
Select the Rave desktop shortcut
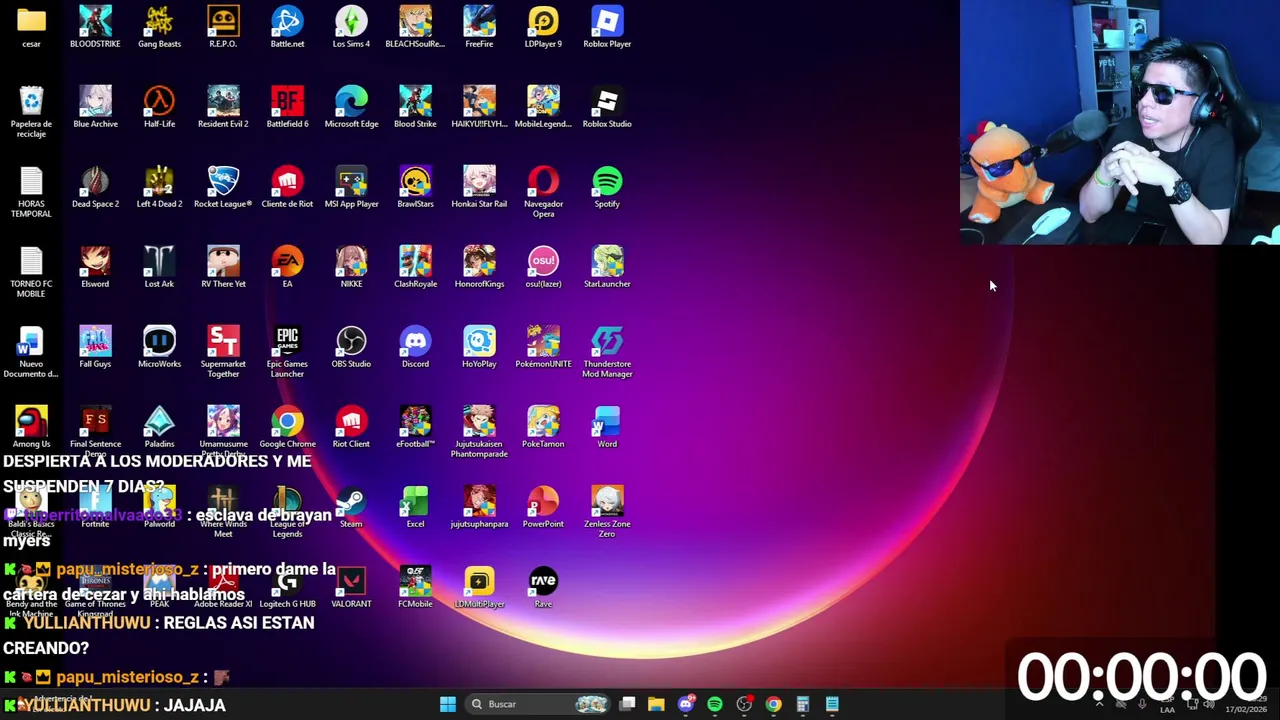pyautogui.click(x=543, y=587)
